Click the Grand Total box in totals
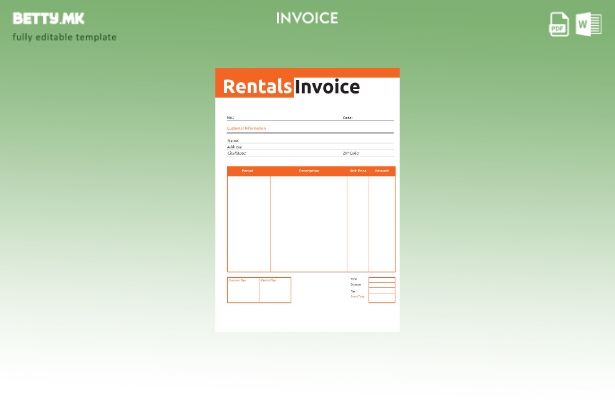This screenshot has width=615, height=400. [x=381, y=297]
